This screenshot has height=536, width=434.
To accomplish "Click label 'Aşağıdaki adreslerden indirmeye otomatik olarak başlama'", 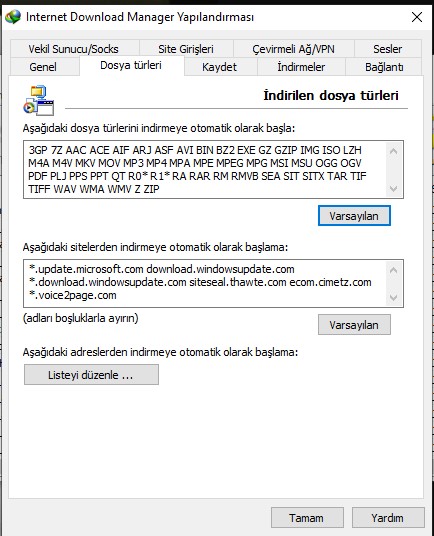I will (161, 352).
